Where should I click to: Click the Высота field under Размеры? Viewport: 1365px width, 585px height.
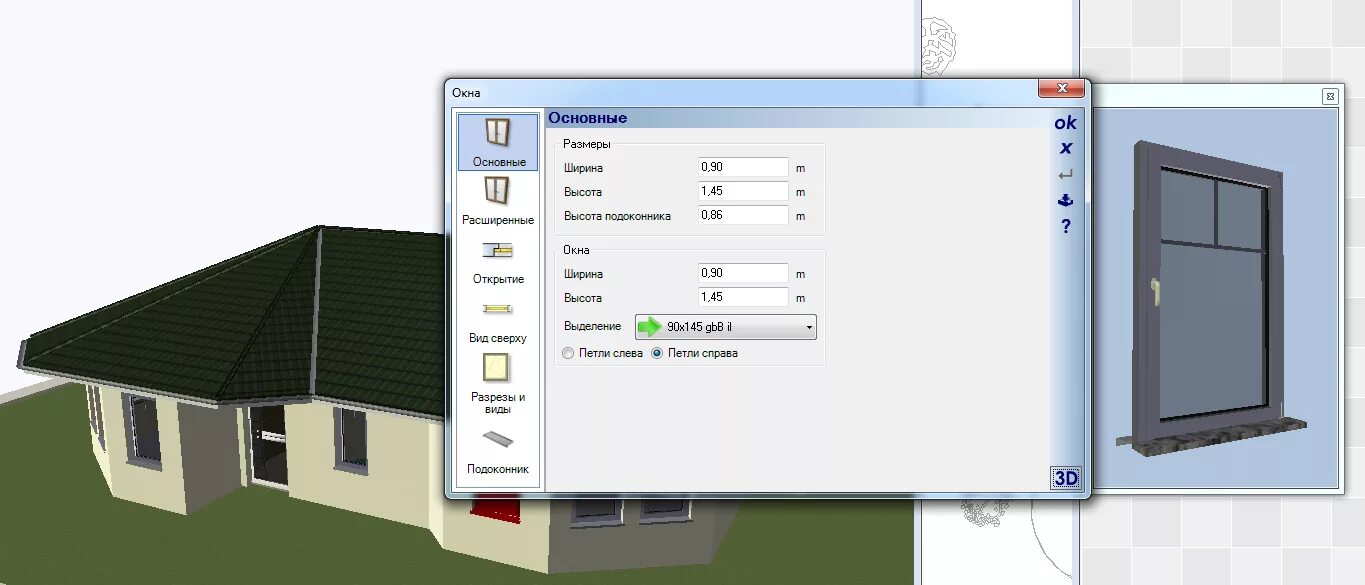tap(743, 192)
